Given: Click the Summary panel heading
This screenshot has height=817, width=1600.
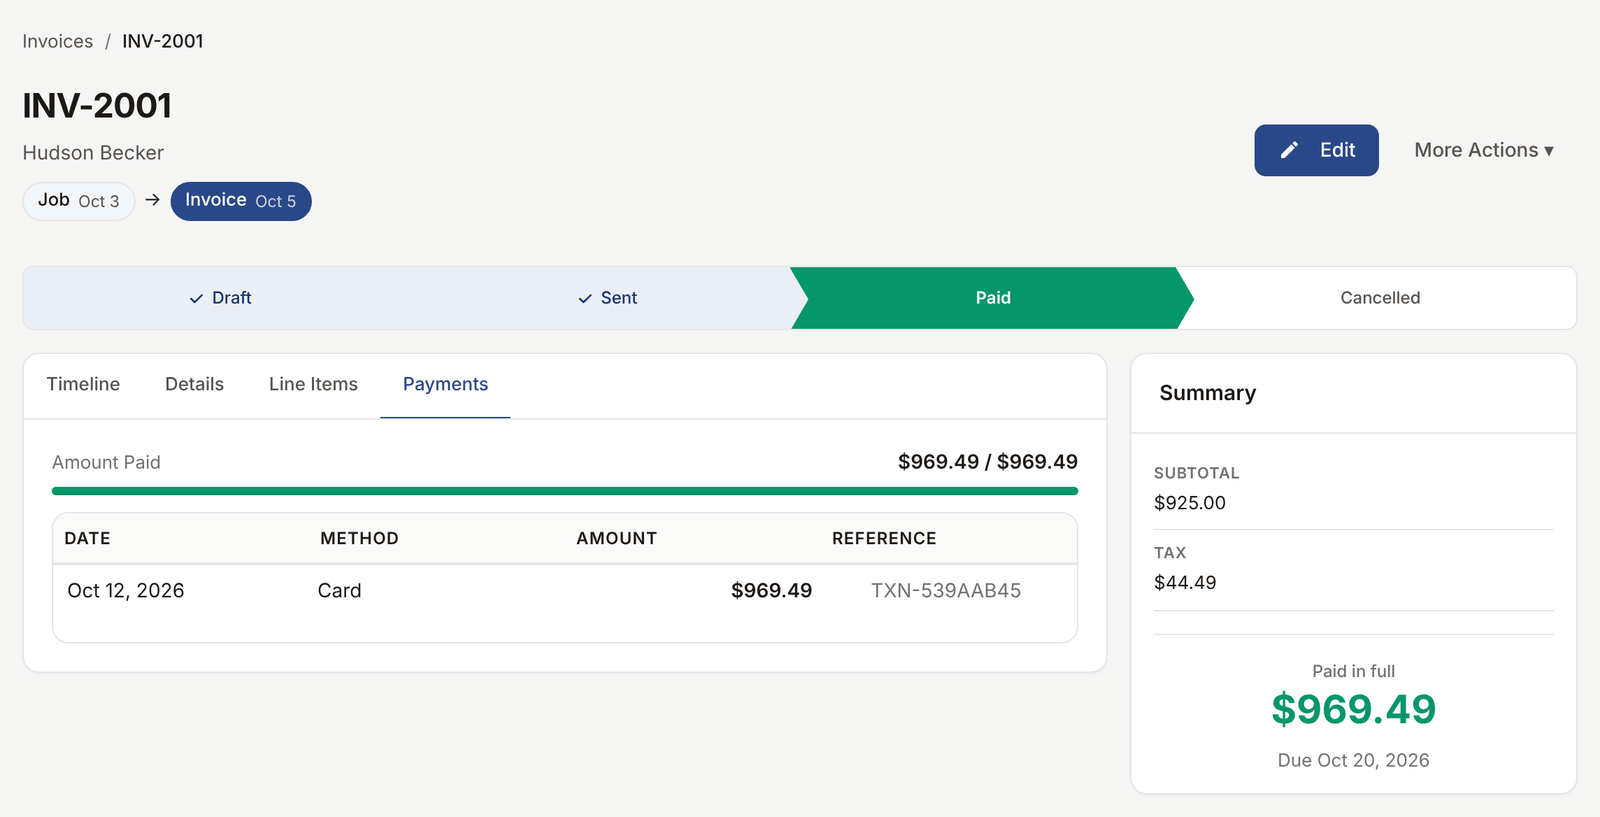Looking at the screenshot, I should [1208, 393].
